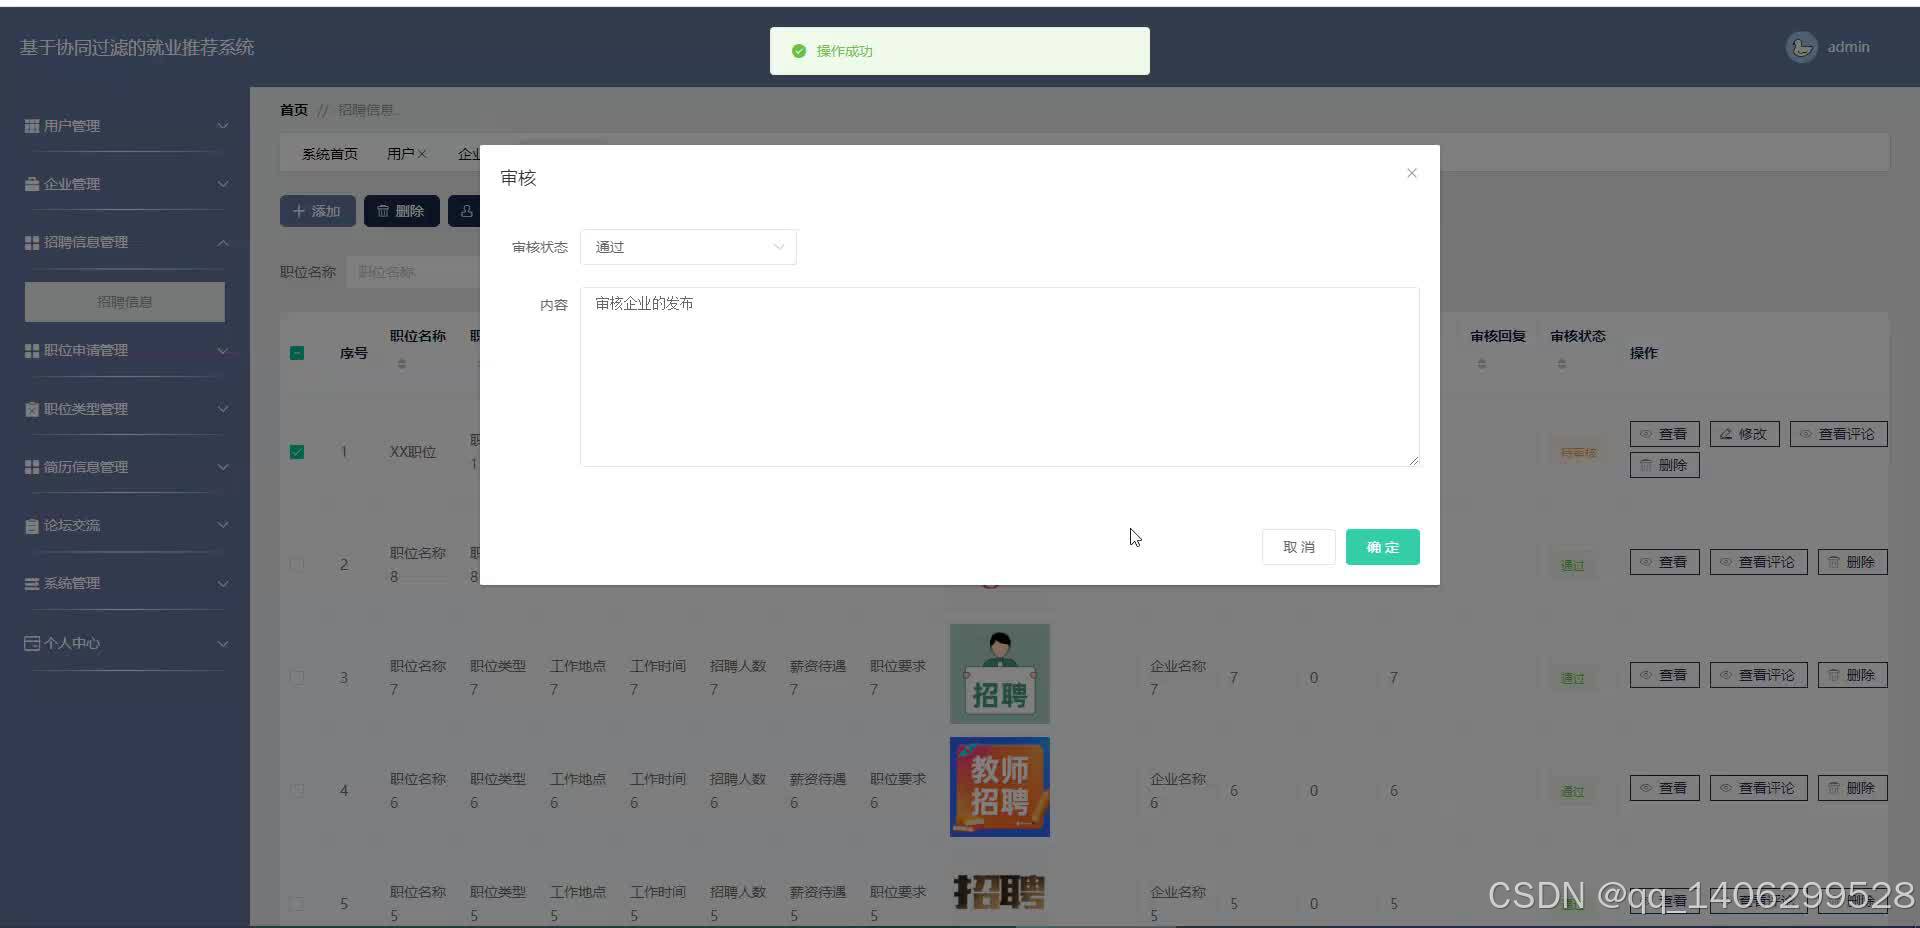Image resolution: width=1920 pixels, height=928 pixels.
Task: Close the 用户 tab with its X
Action: point(422,154)
